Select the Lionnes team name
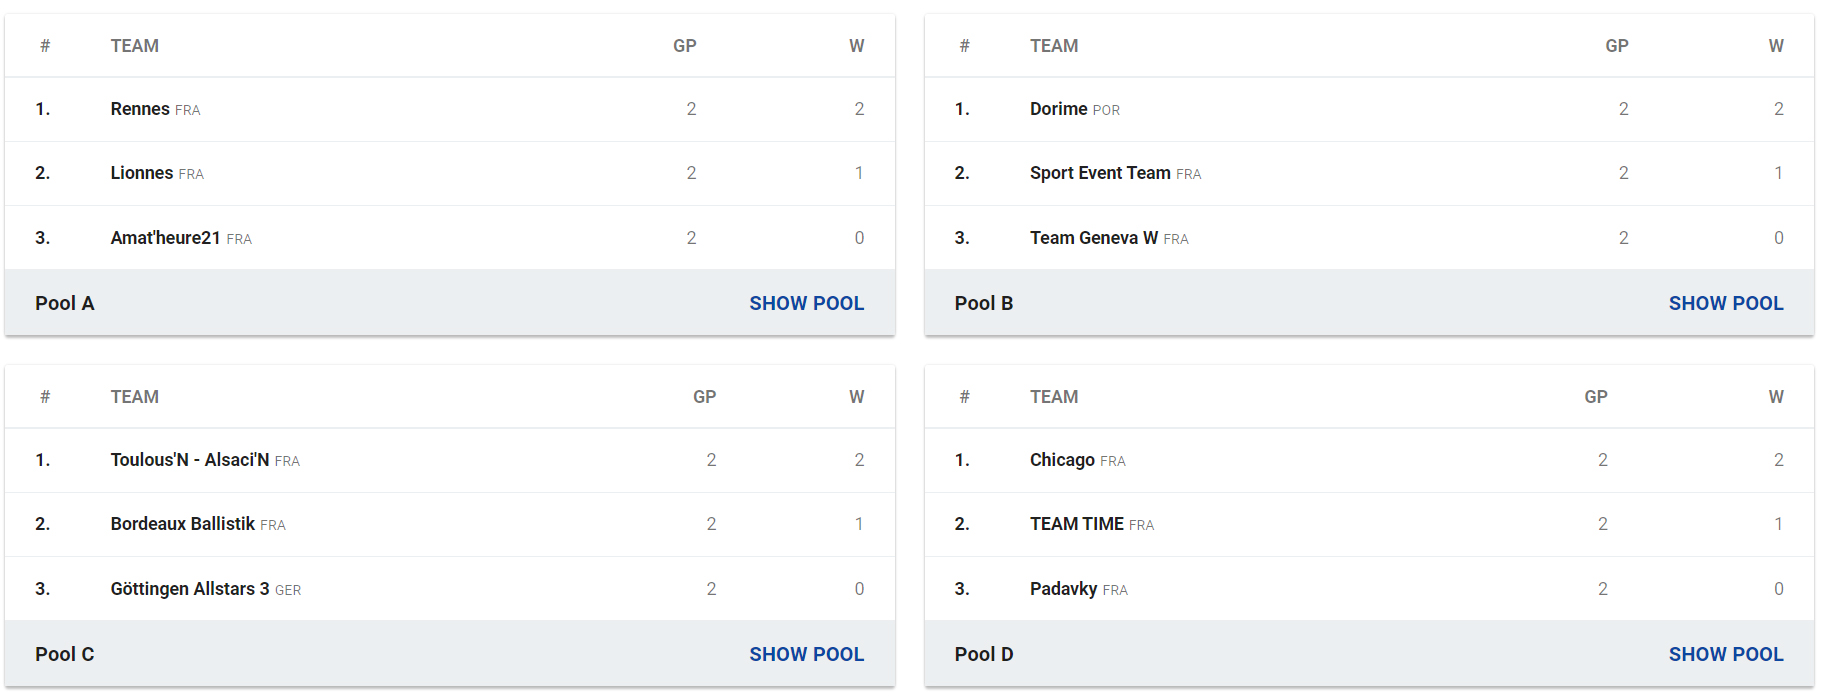This screenshot has height=700, width=1840. [142, 173]
